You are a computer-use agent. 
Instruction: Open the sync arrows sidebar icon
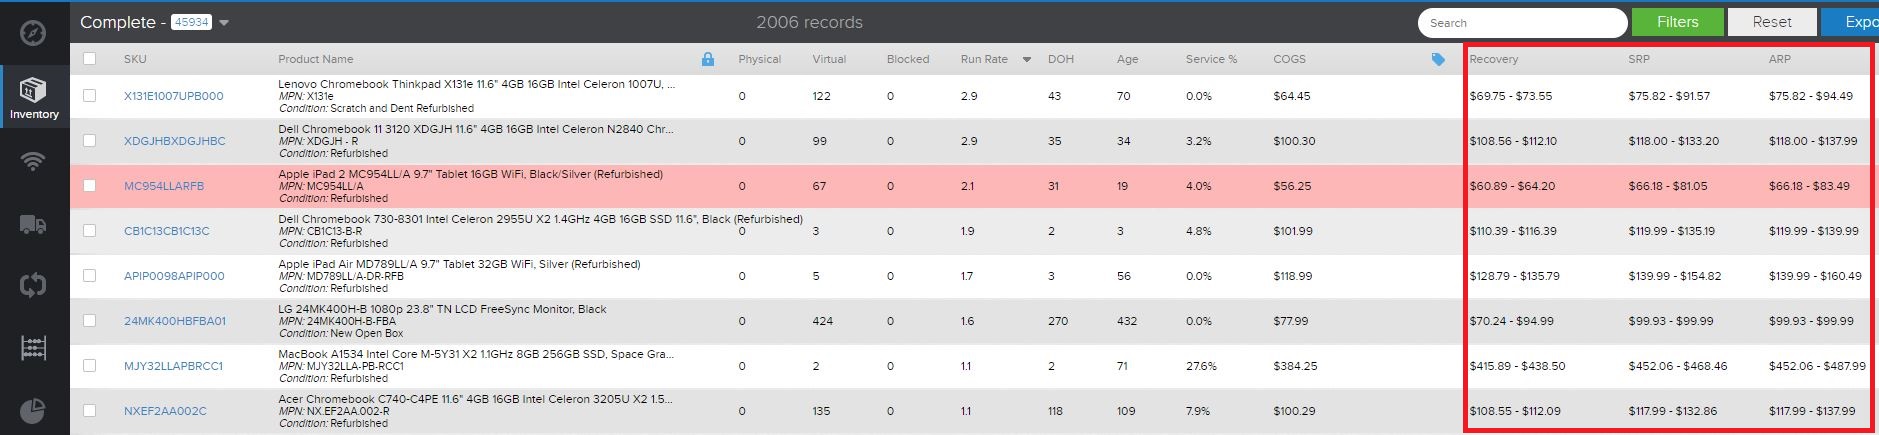coord(33,285)
